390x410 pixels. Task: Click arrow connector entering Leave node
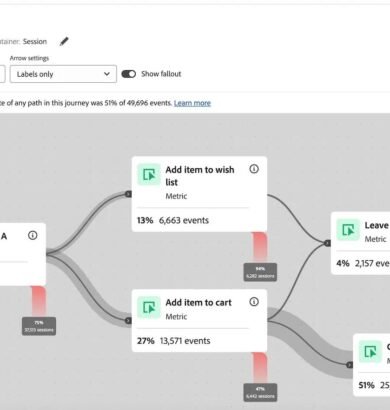(328, 243)
